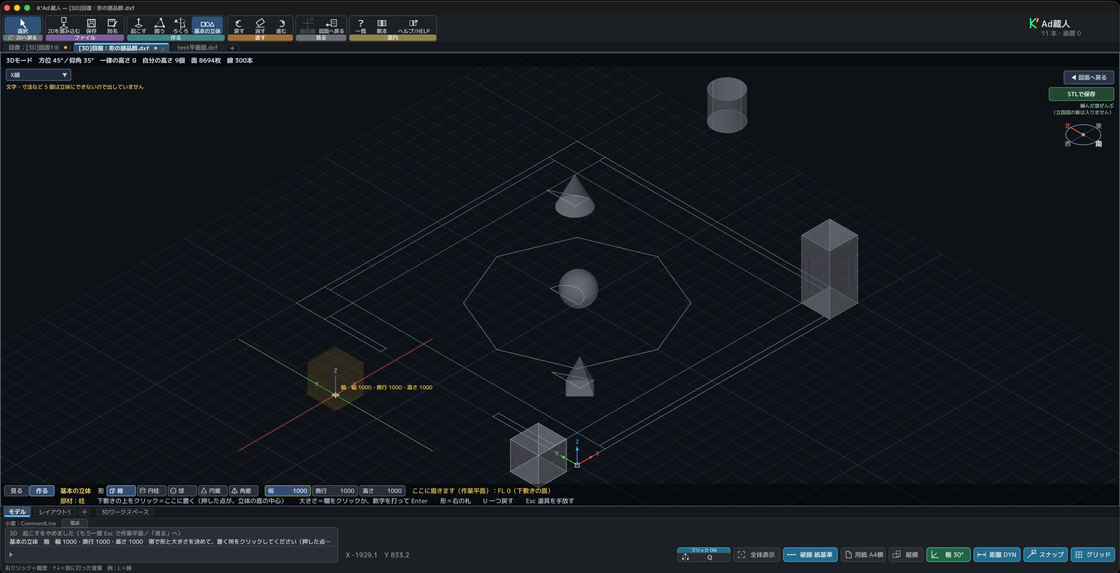The image size is (1120, 573).
Task: Click the compass view gizmo
Action: coord(1084,134)
